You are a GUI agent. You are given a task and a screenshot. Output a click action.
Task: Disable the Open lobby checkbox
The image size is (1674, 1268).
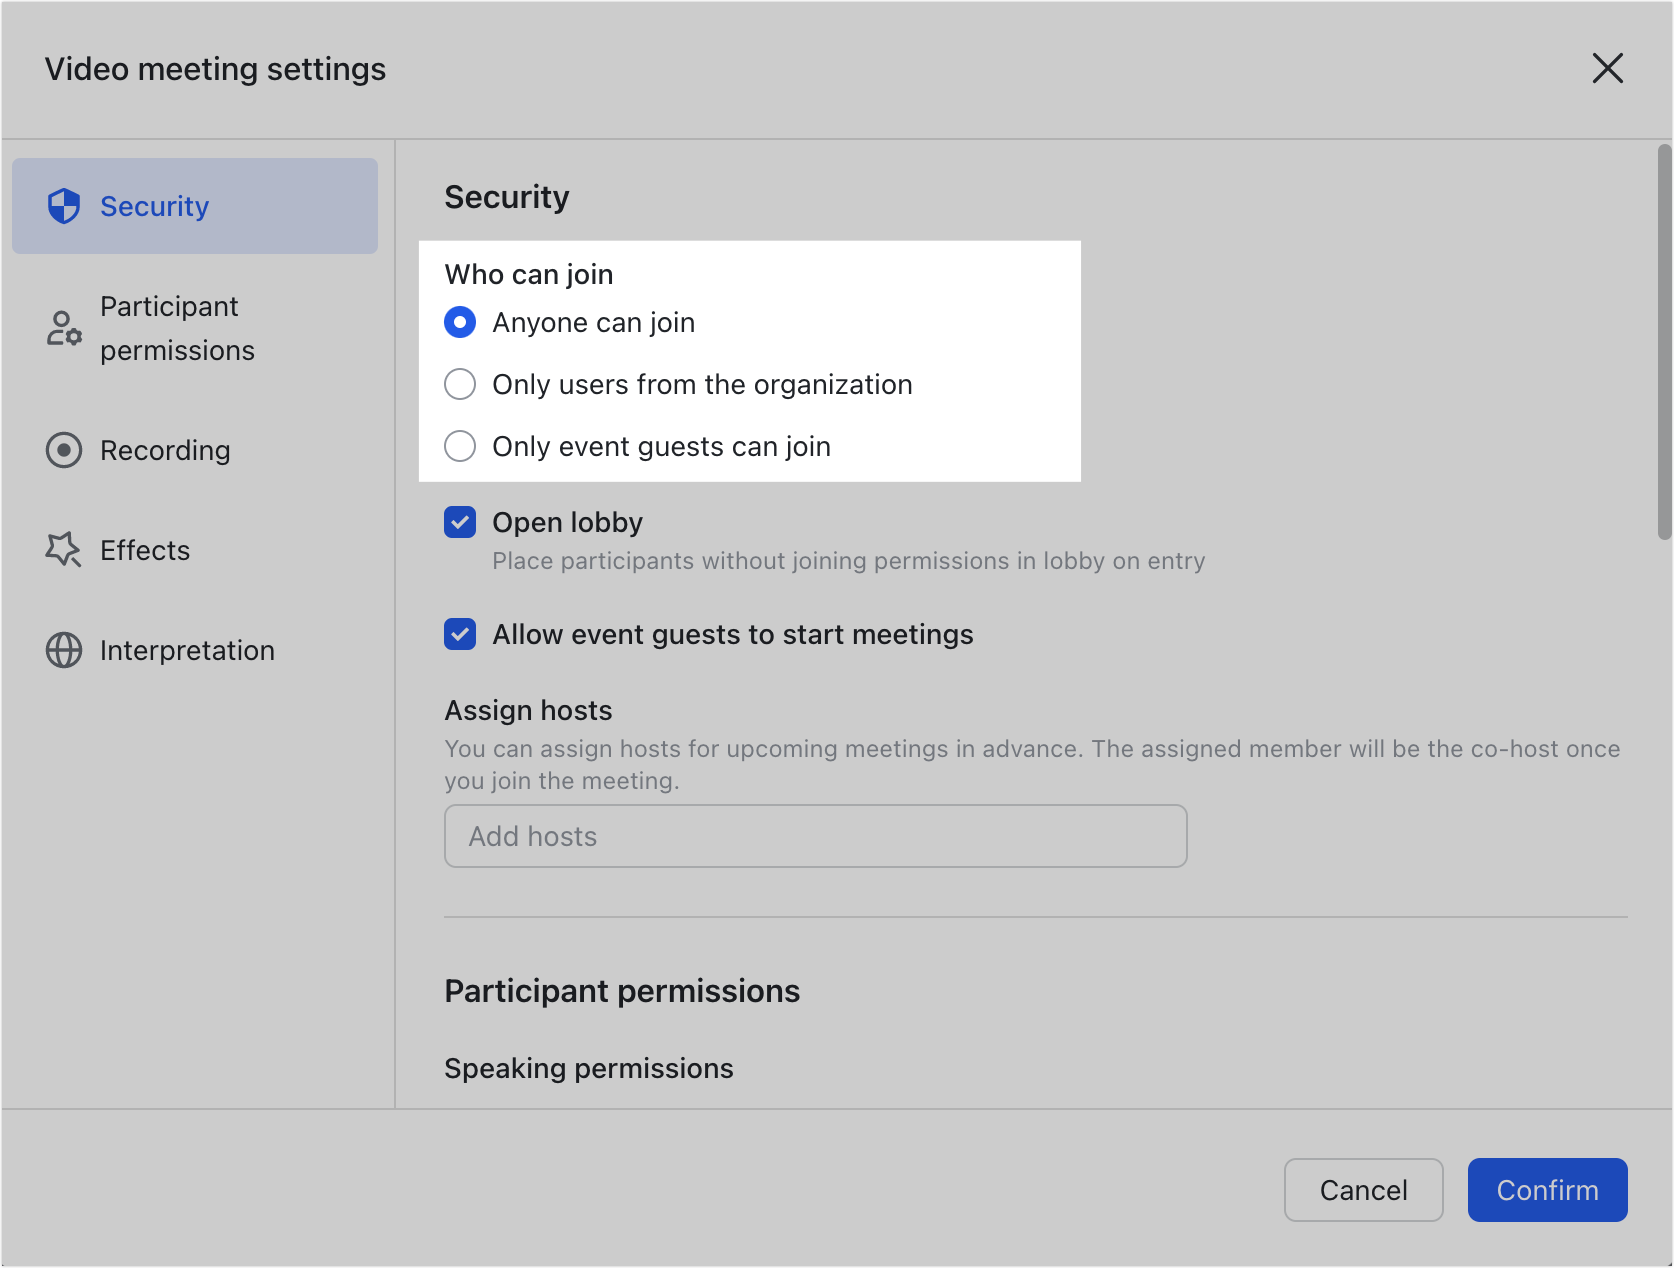(x=459, y=521)
